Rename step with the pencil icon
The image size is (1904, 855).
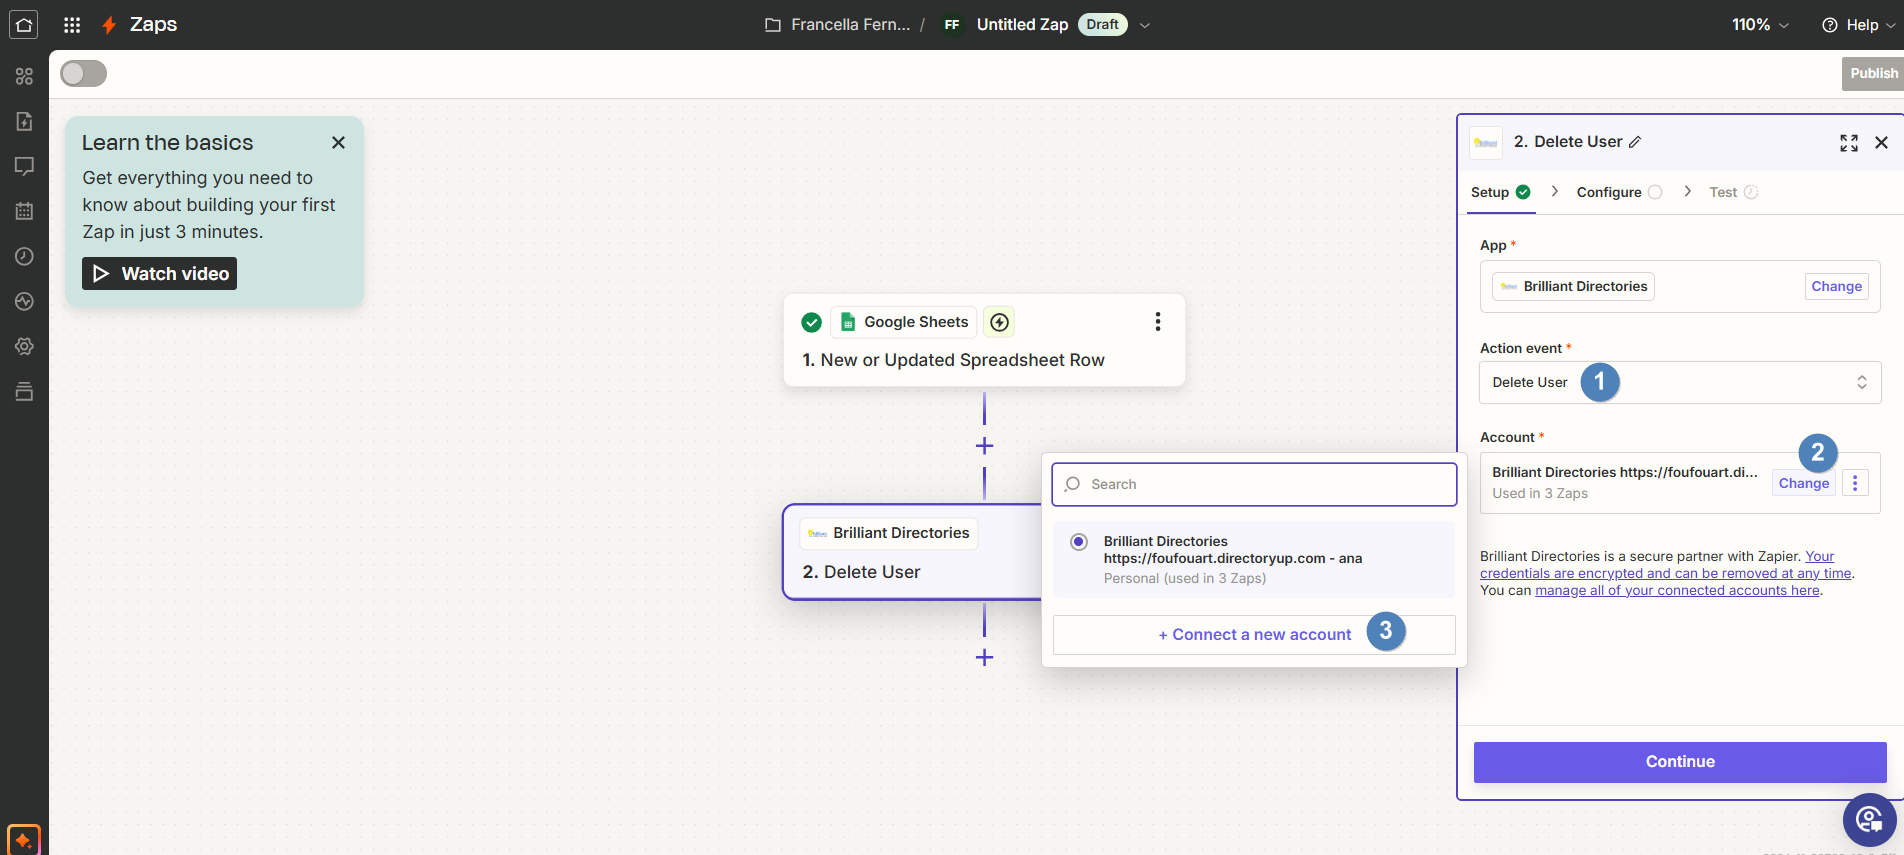[x=1635, y=142]
